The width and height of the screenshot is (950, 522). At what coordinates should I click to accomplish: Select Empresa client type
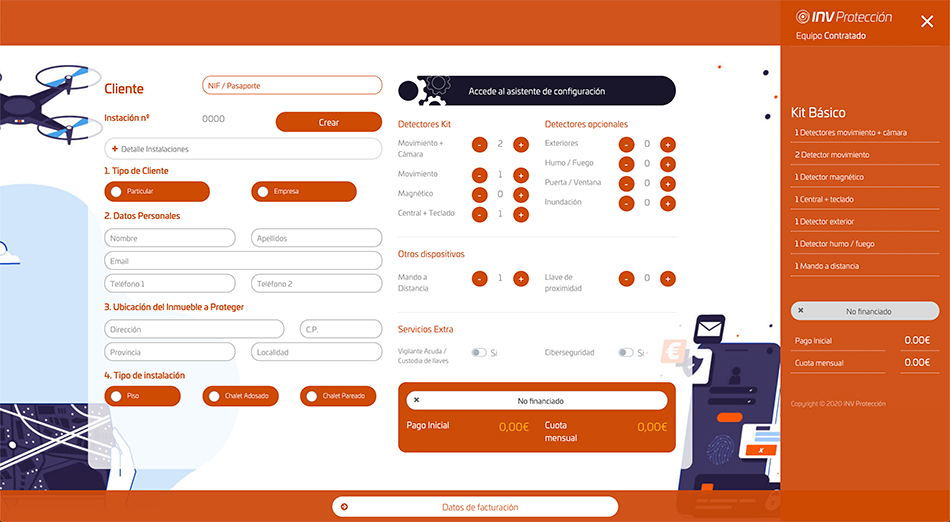[x=303, y=191]
